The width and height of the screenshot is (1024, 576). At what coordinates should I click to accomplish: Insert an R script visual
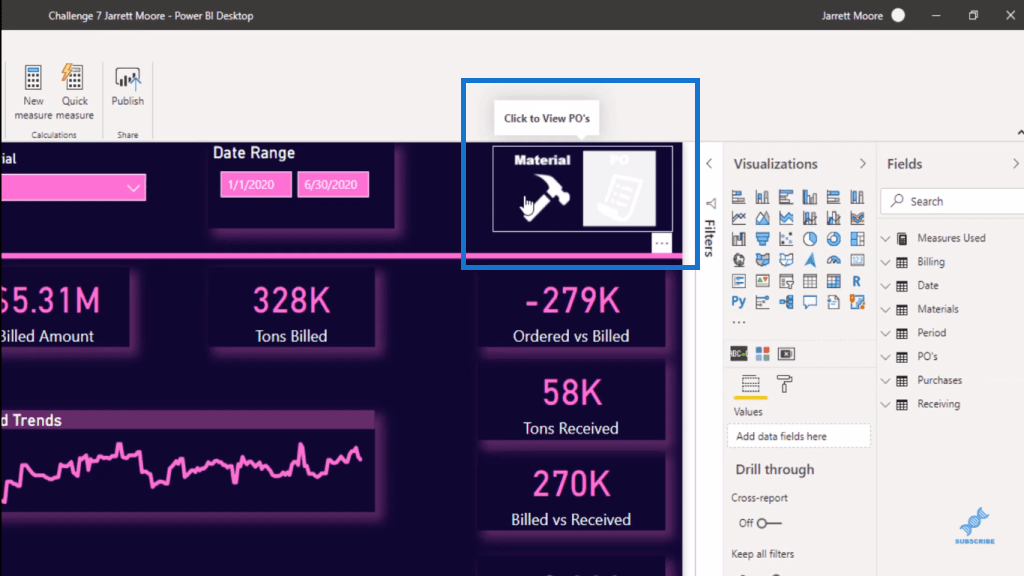857,281
